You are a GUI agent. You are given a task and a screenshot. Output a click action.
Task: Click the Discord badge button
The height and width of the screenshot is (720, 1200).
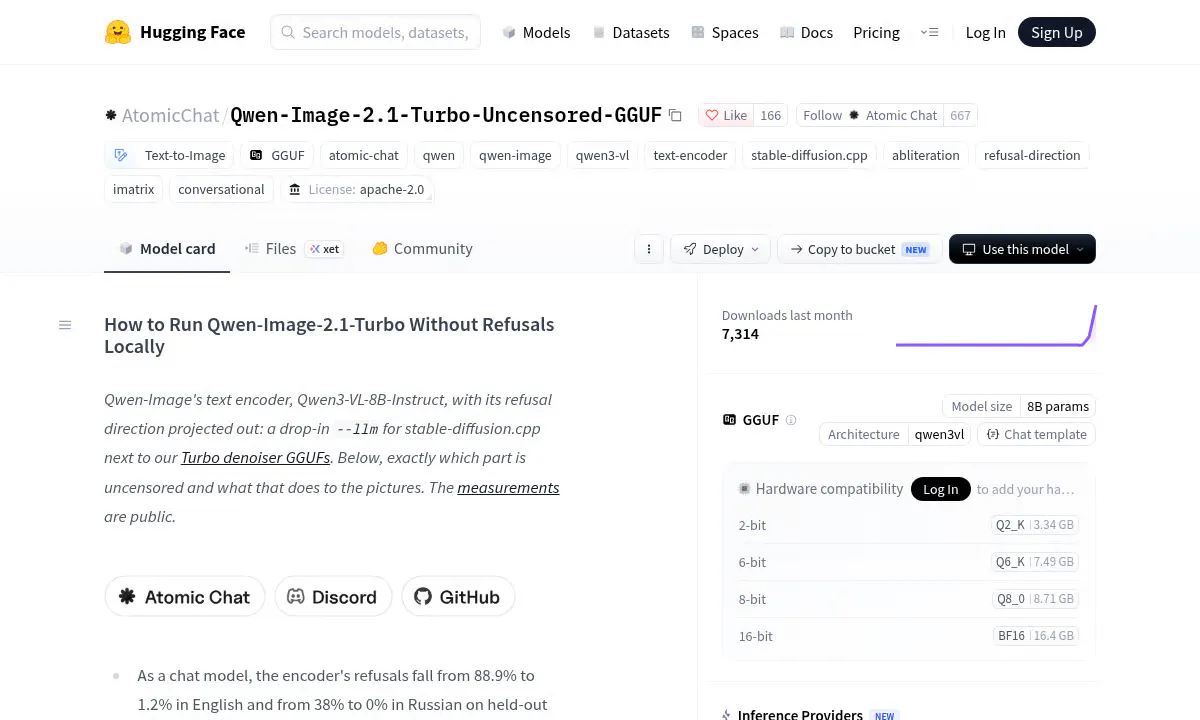333,596
